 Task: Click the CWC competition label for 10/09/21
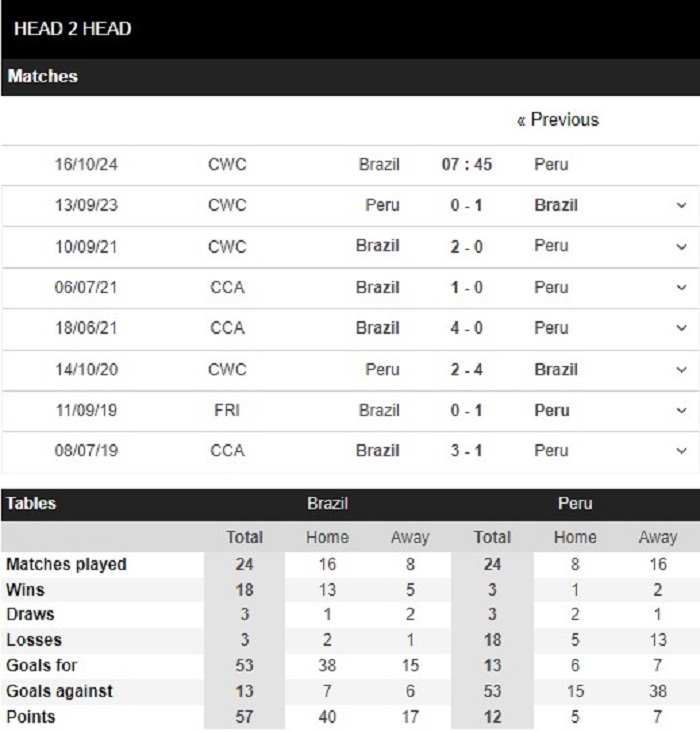pos(227,246)
